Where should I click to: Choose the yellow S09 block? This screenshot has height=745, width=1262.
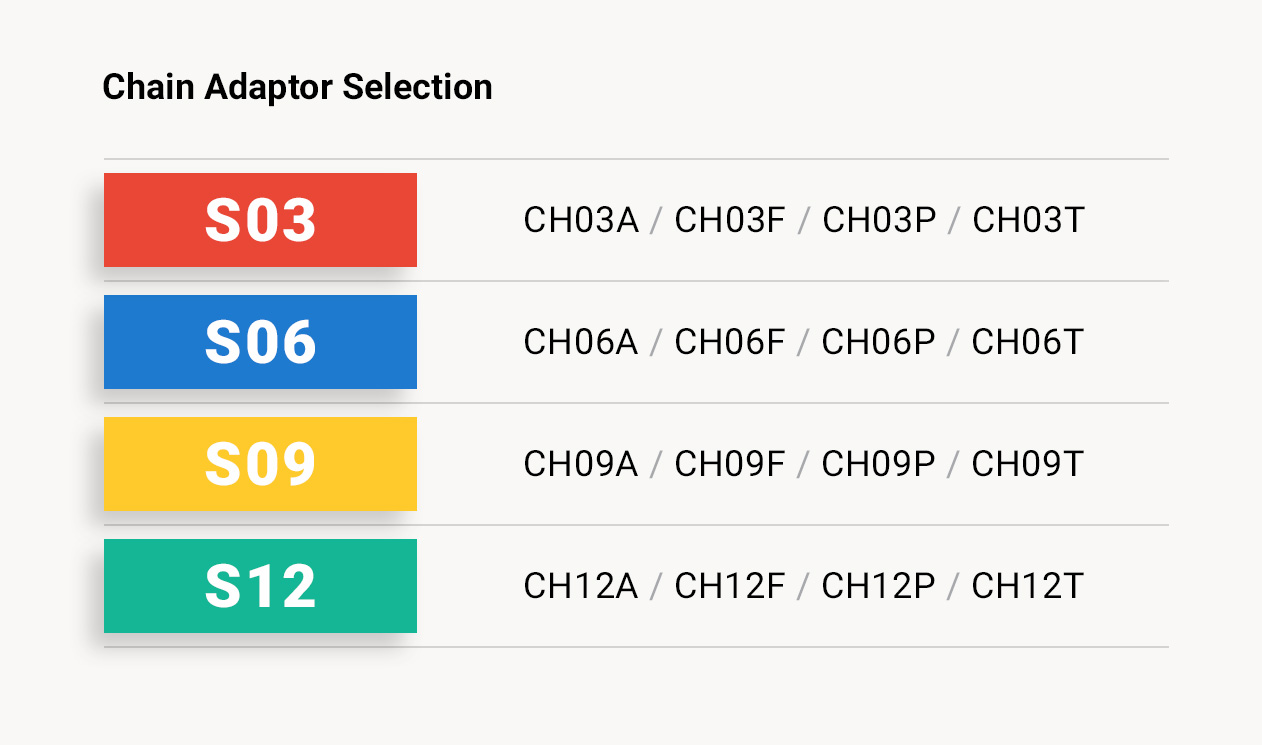(260, 464)
